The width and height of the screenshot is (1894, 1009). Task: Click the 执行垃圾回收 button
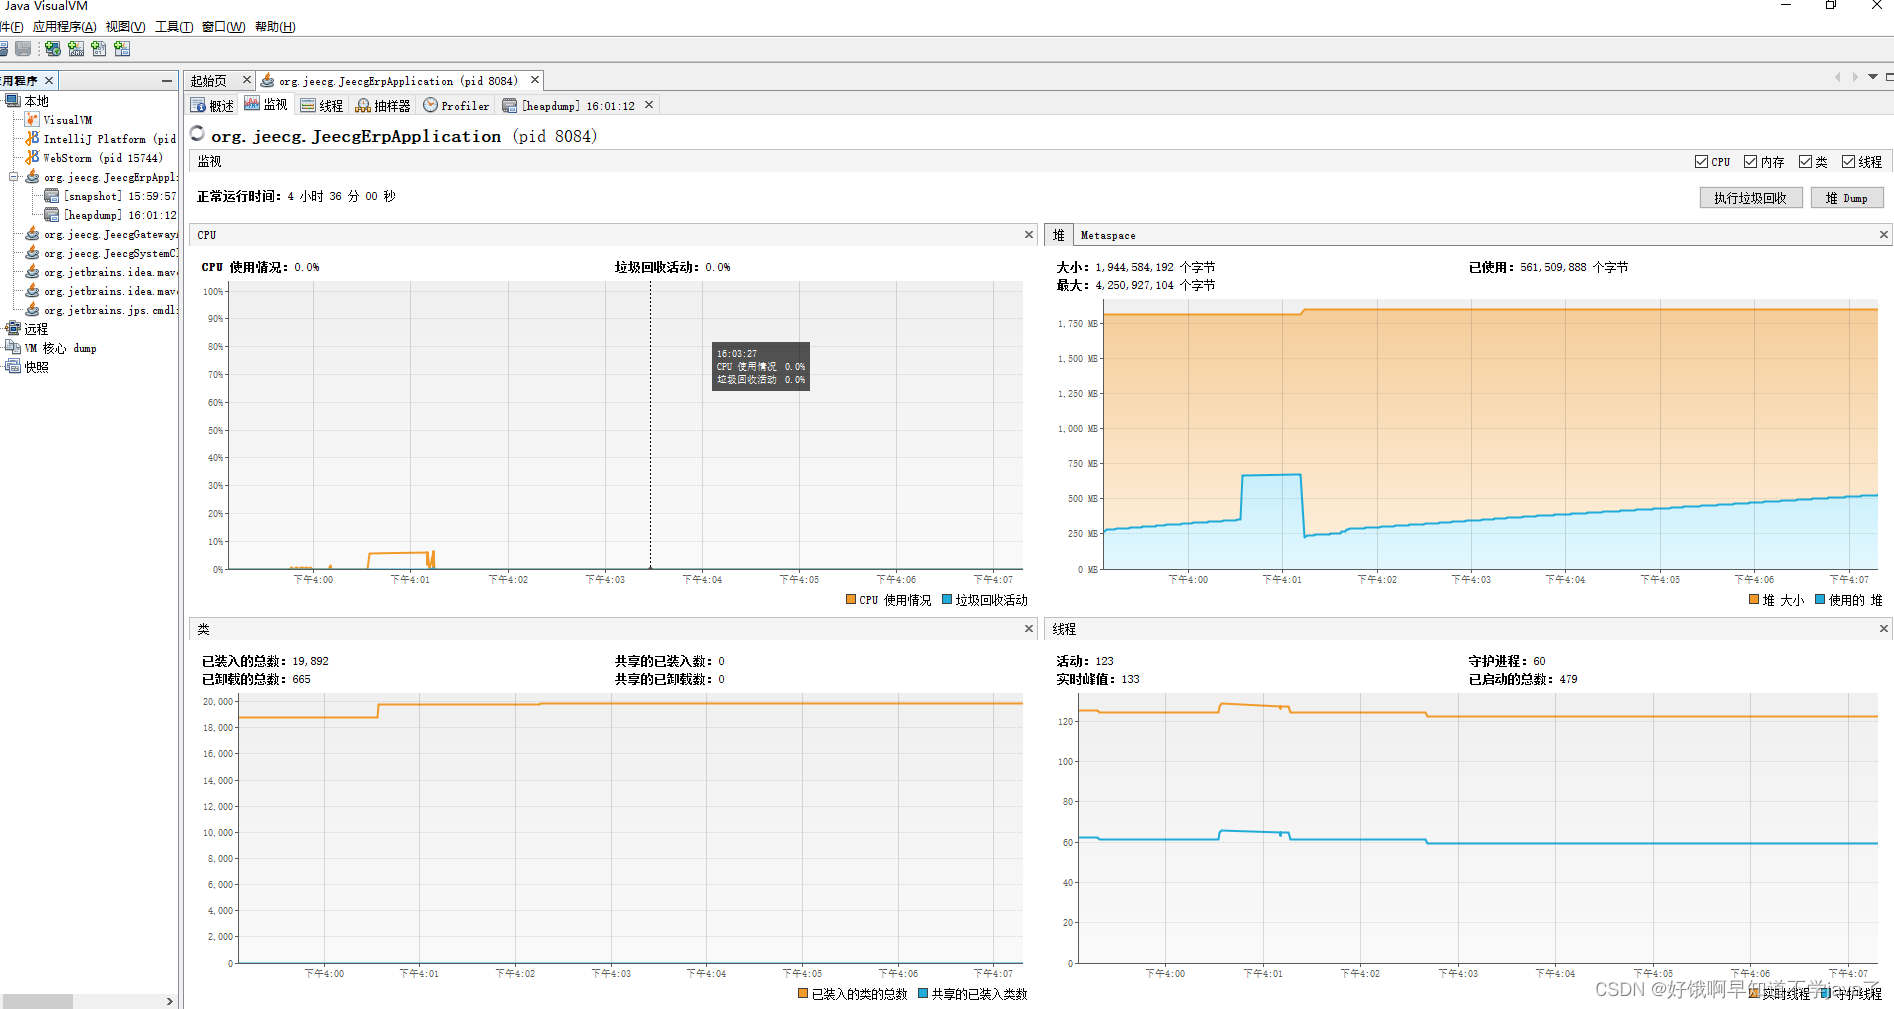click(x=1750, y=198)
